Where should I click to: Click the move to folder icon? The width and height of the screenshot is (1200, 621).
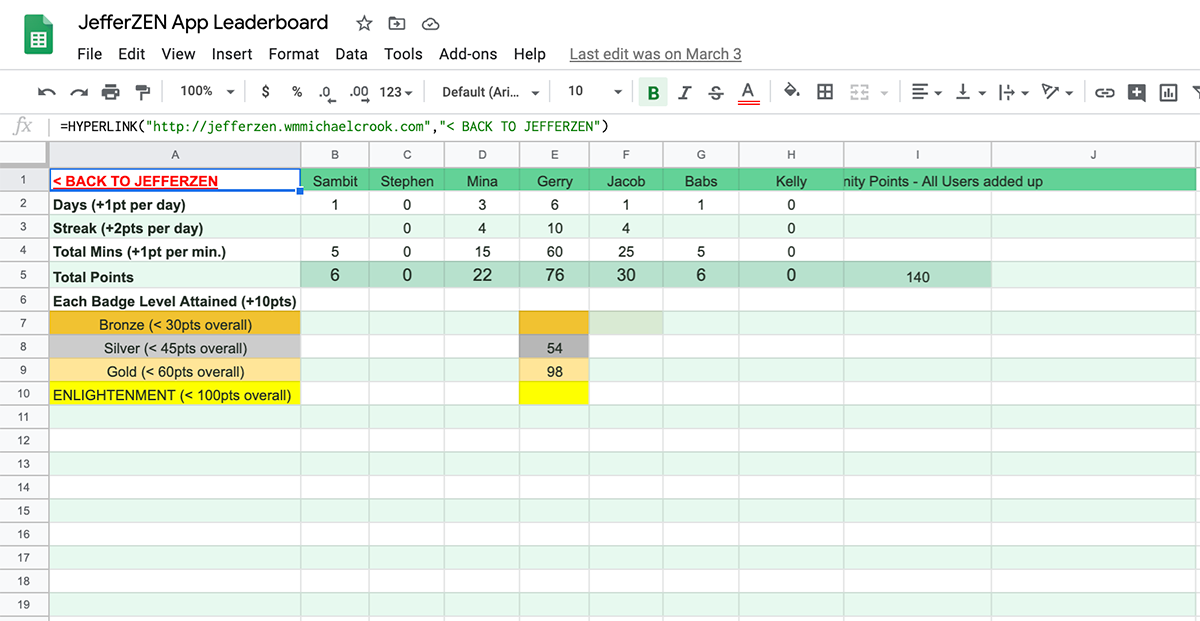(x=397, y=23)
